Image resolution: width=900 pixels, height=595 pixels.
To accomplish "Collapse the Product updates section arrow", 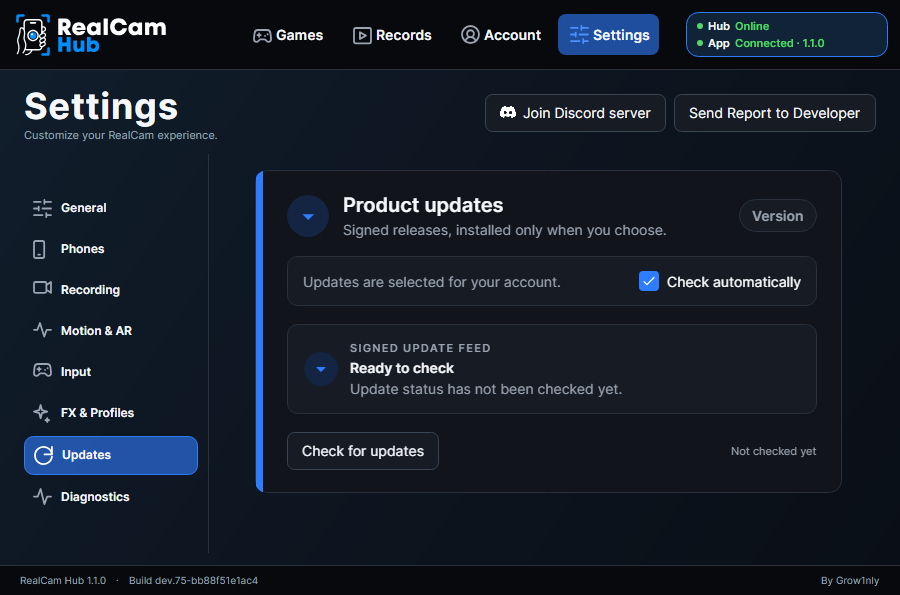I will pos(308,216).
